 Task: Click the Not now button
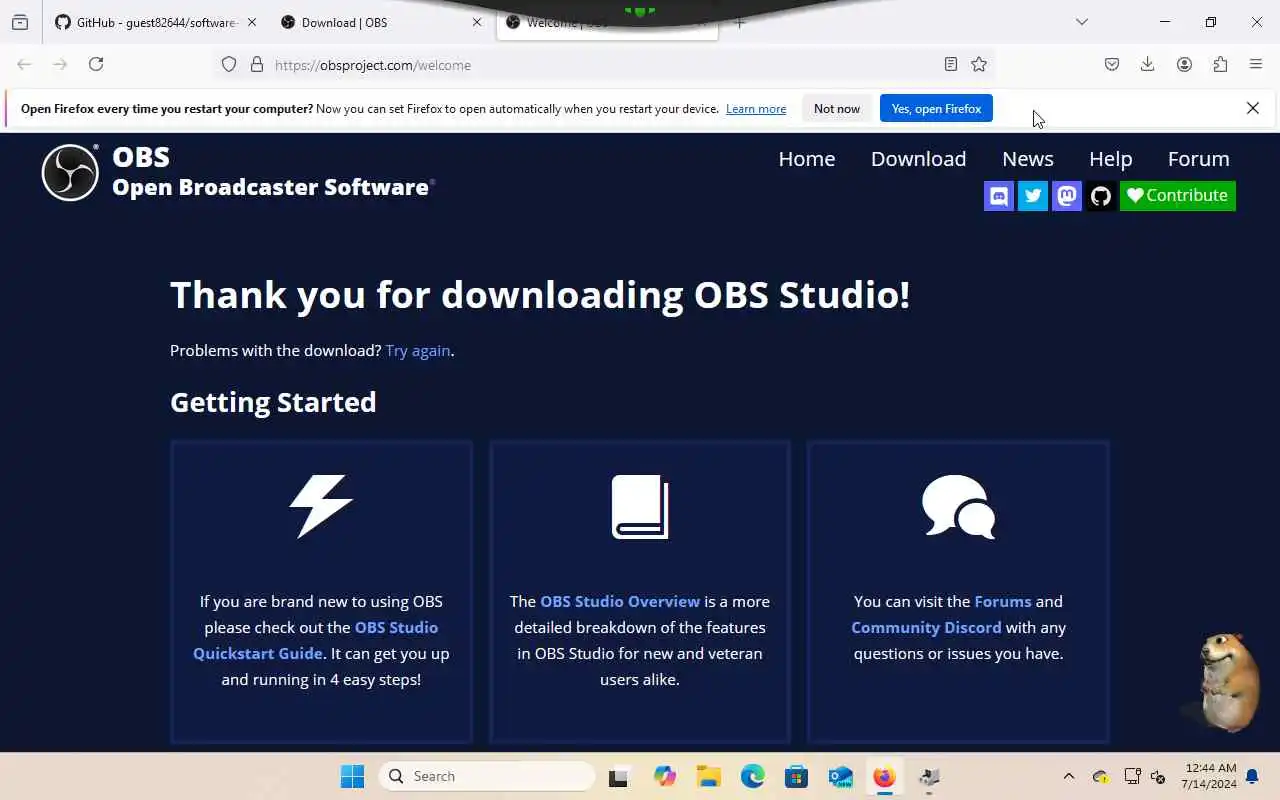837,108
